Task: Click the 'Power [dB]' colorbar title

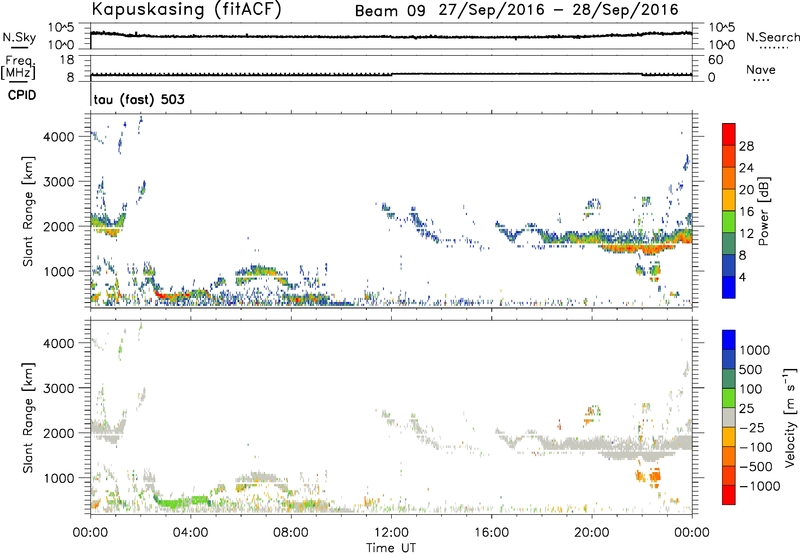Action: (x=764, y=211)
